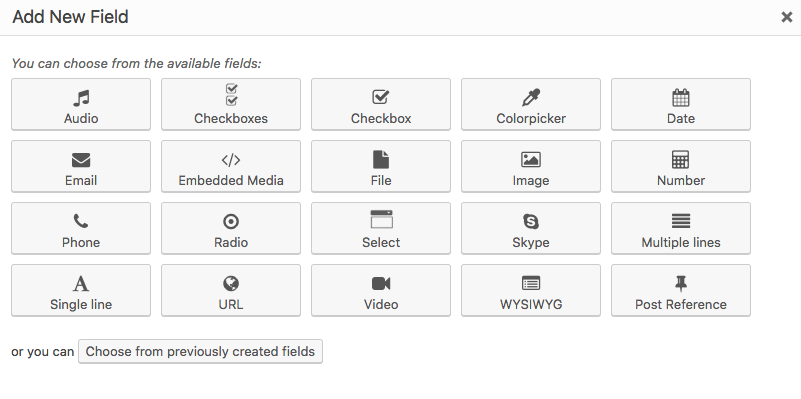Choose the Checkboxes field type

[231, 104]
